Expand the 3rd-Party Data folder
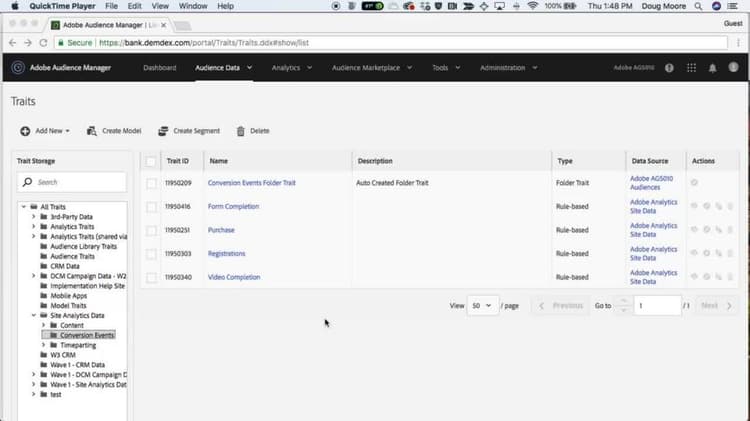This screenshot has width=750, height=421. 33,217
